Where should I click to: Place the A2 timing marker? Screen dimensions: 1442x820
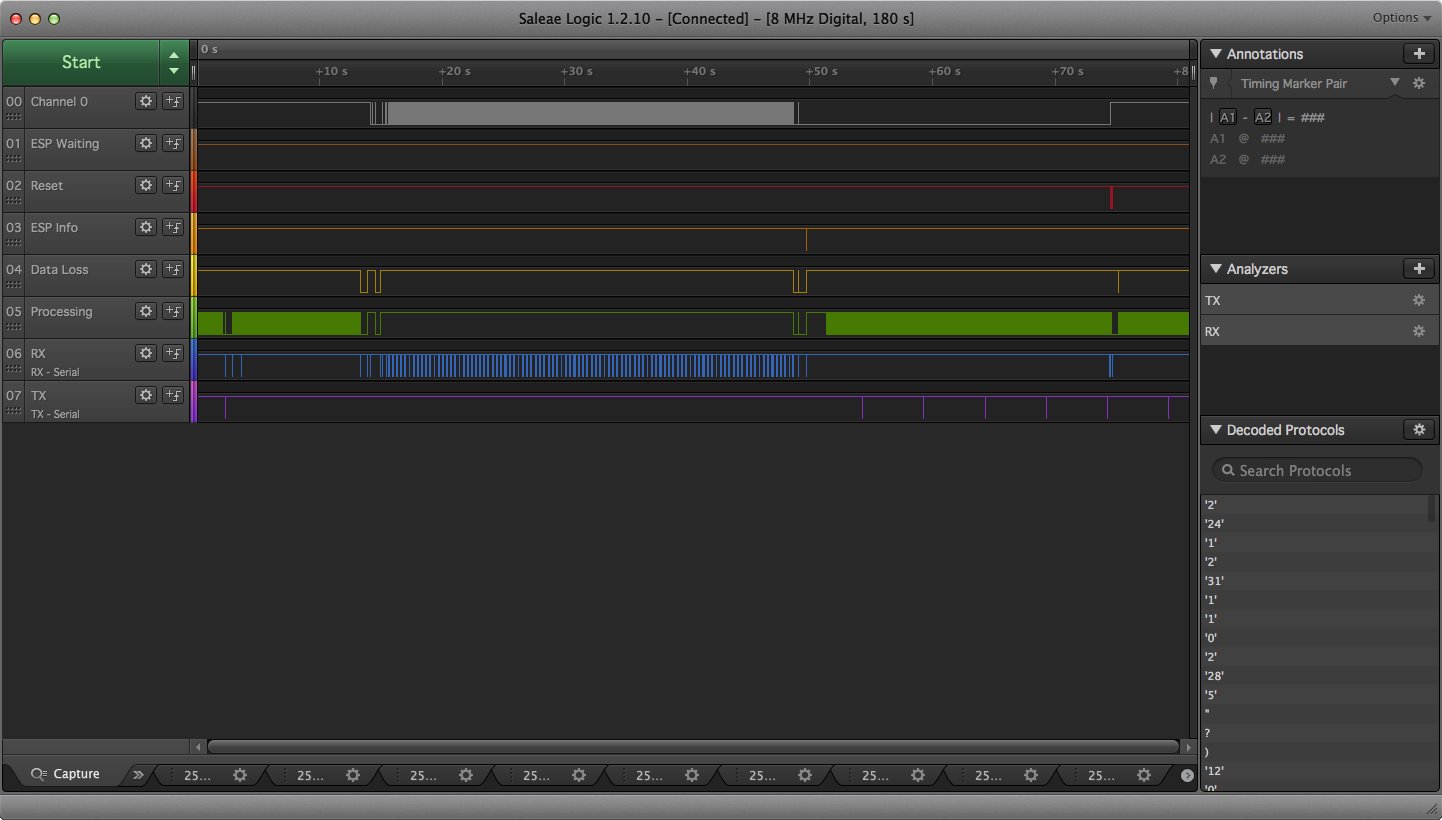tap(1263, 117)
